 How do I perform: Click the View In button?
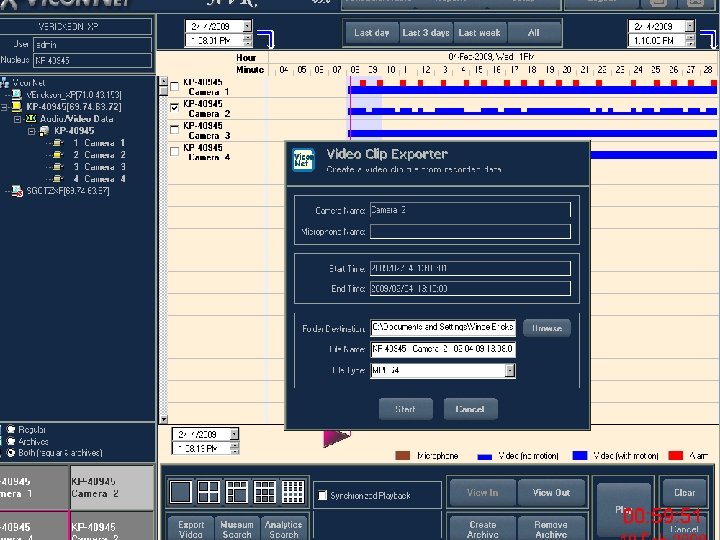click(483, 493)
